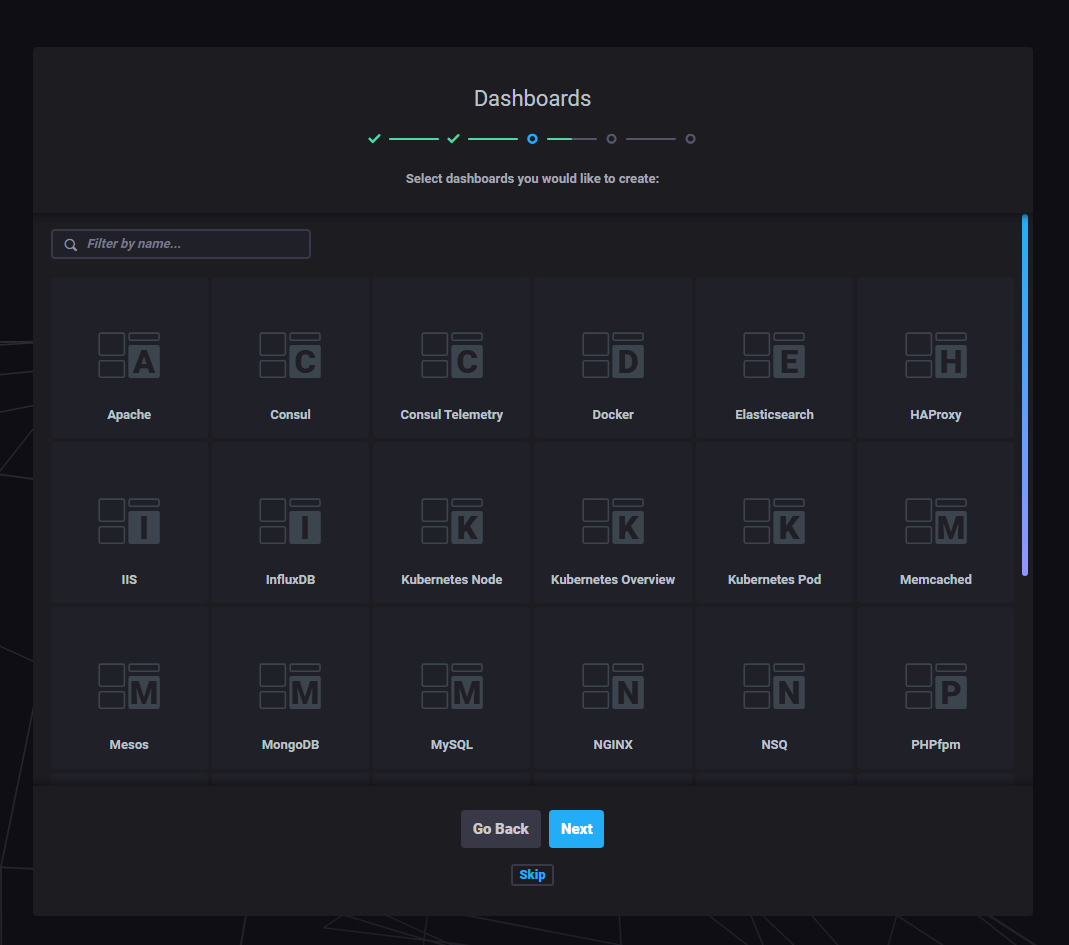Click the Apache label text
1069x945 pixels.
tap(129, 415)
